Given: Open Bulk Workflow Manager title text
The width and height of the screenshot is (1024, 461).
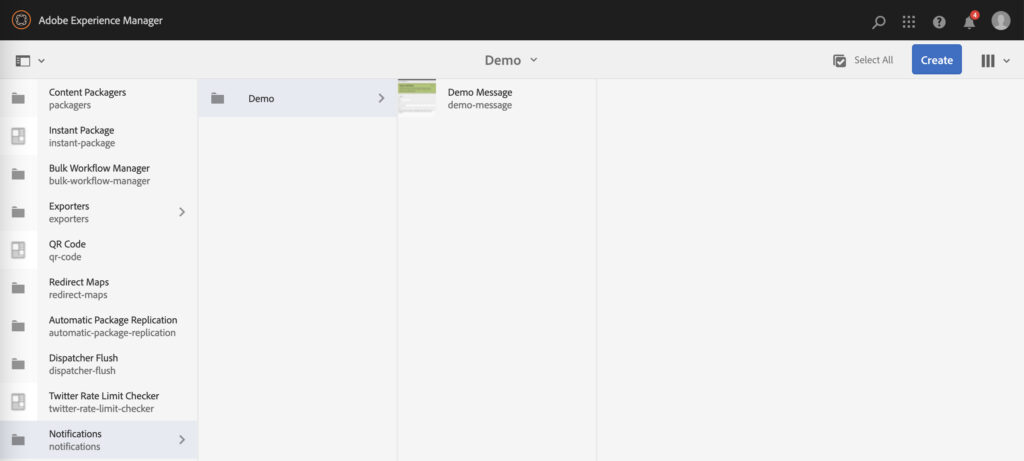Looking at the screenshot, I should 99,168.
